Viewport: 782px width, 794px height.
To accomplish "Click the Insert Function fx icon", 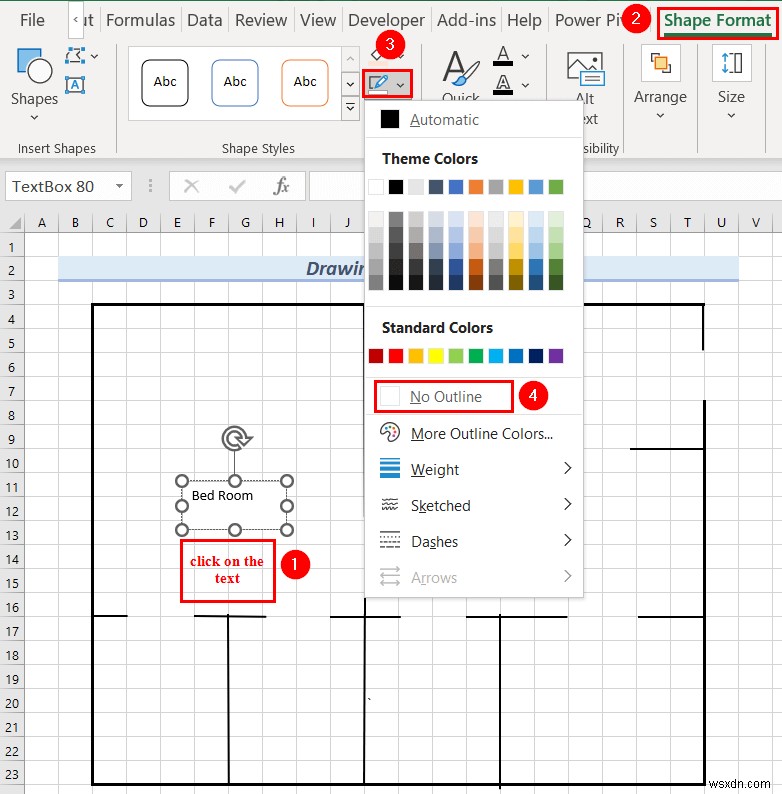I will click(281, 186).
